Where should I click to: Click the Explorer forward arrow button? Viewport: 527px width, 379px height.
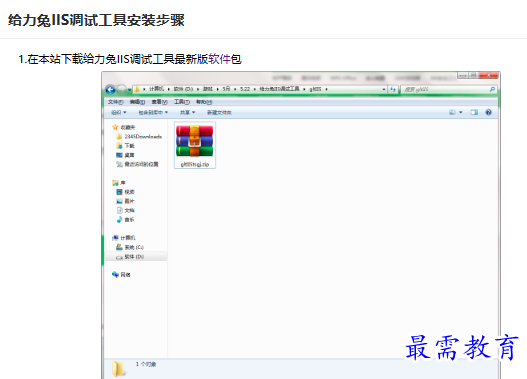tap(121, 89)
